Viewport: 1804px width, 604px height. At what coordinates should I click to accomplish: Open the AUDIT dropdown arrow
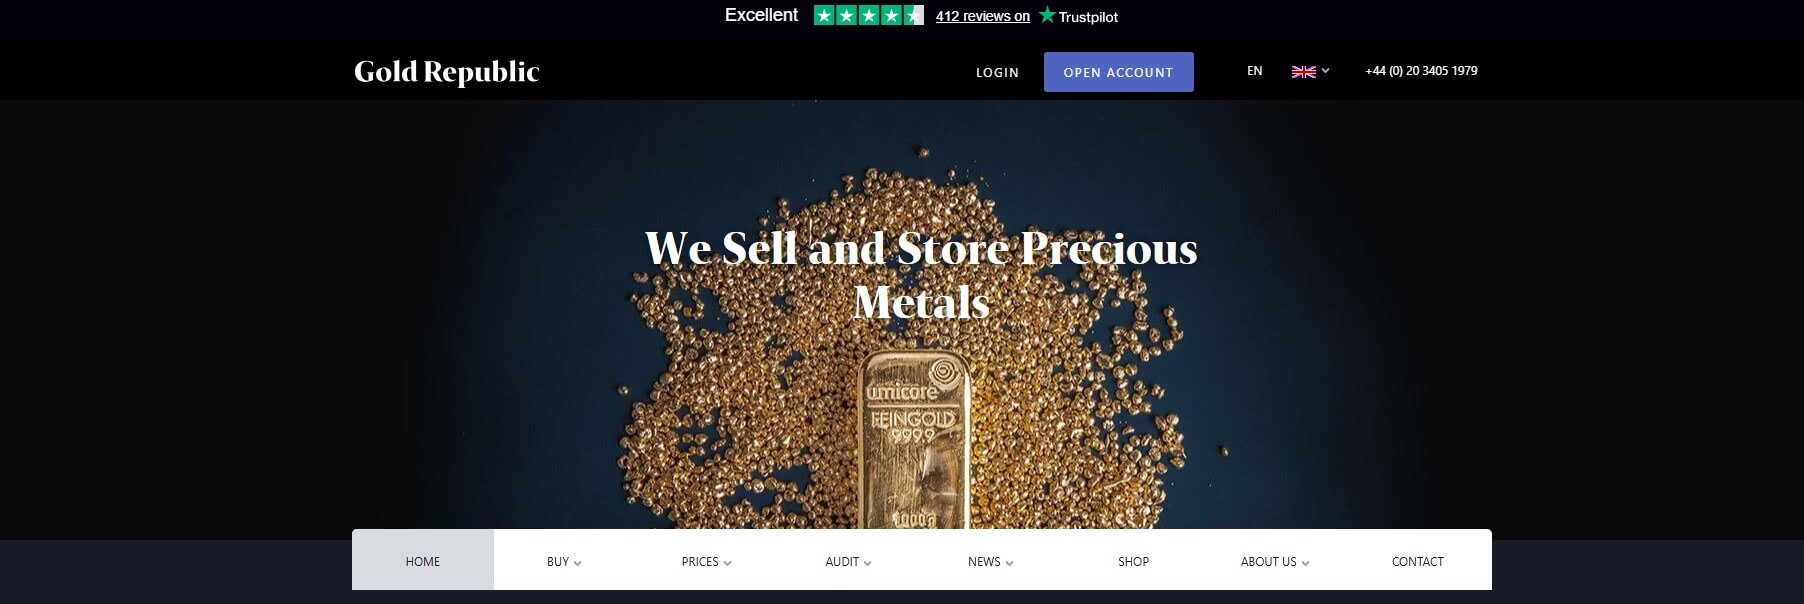click(867, 563)
